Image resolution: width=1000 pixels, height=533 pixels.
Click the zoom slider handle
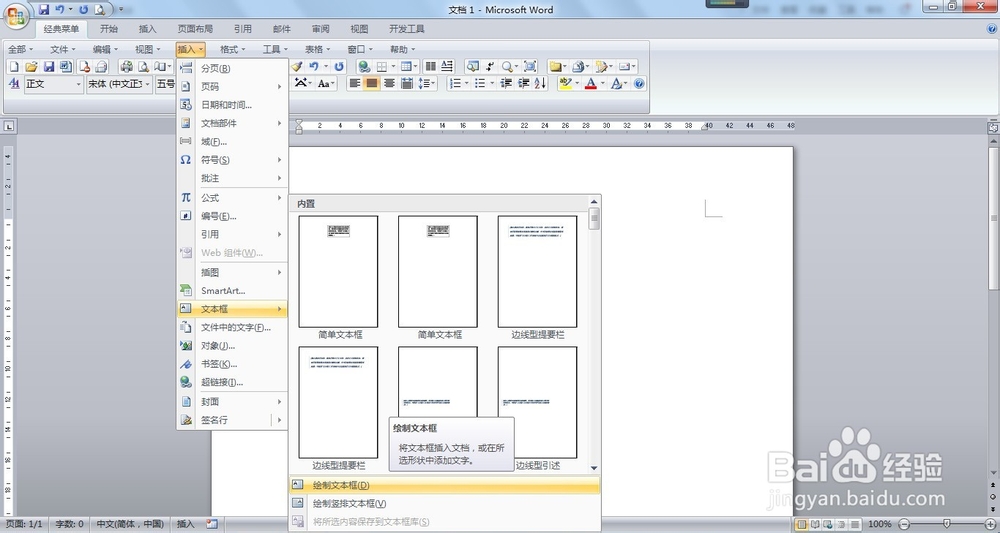tap(947, 524)
